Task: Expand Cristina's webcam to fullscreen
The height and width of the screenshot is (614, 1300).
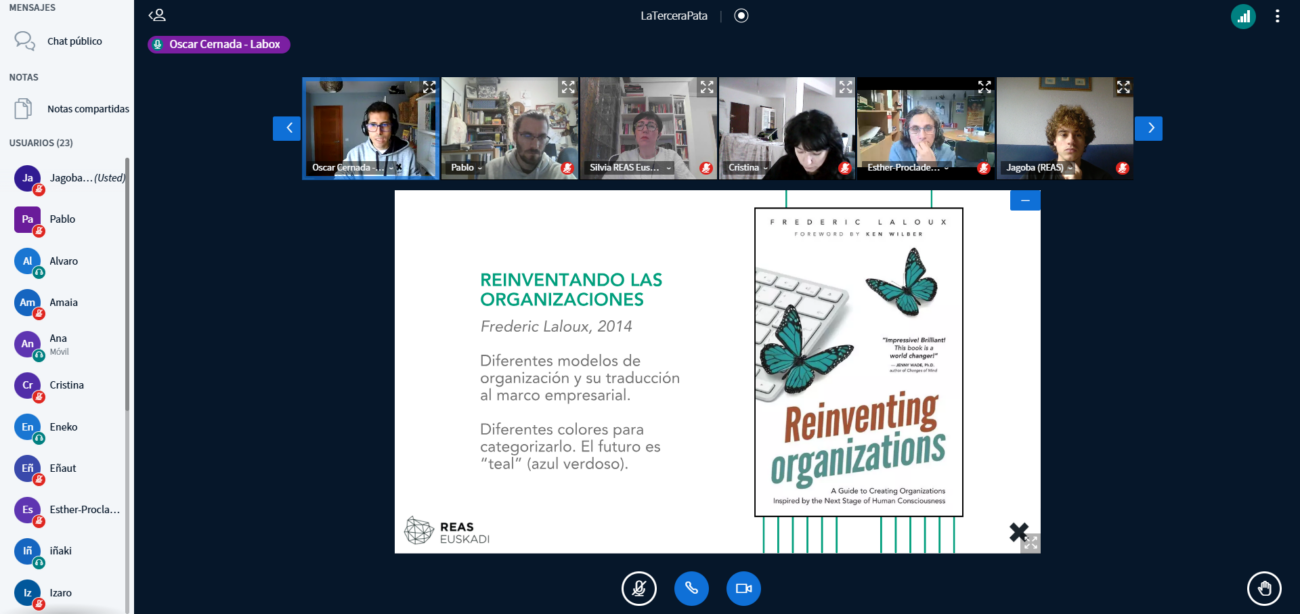Action: point(845,87)
